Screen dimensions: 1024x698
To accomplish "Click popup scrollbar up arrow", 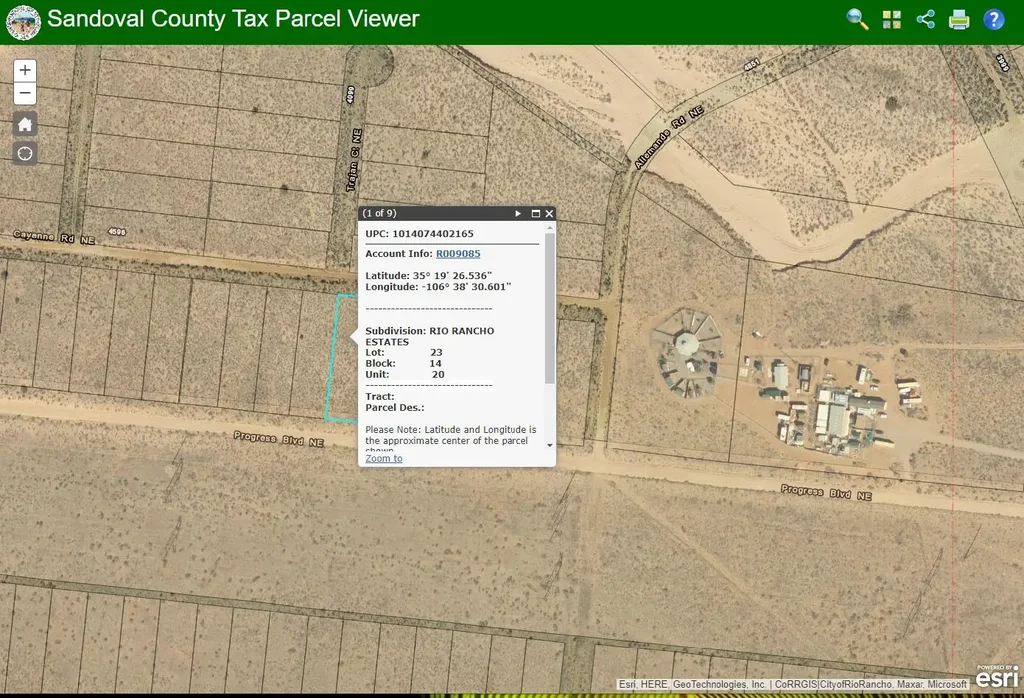I will pos(550,228).
